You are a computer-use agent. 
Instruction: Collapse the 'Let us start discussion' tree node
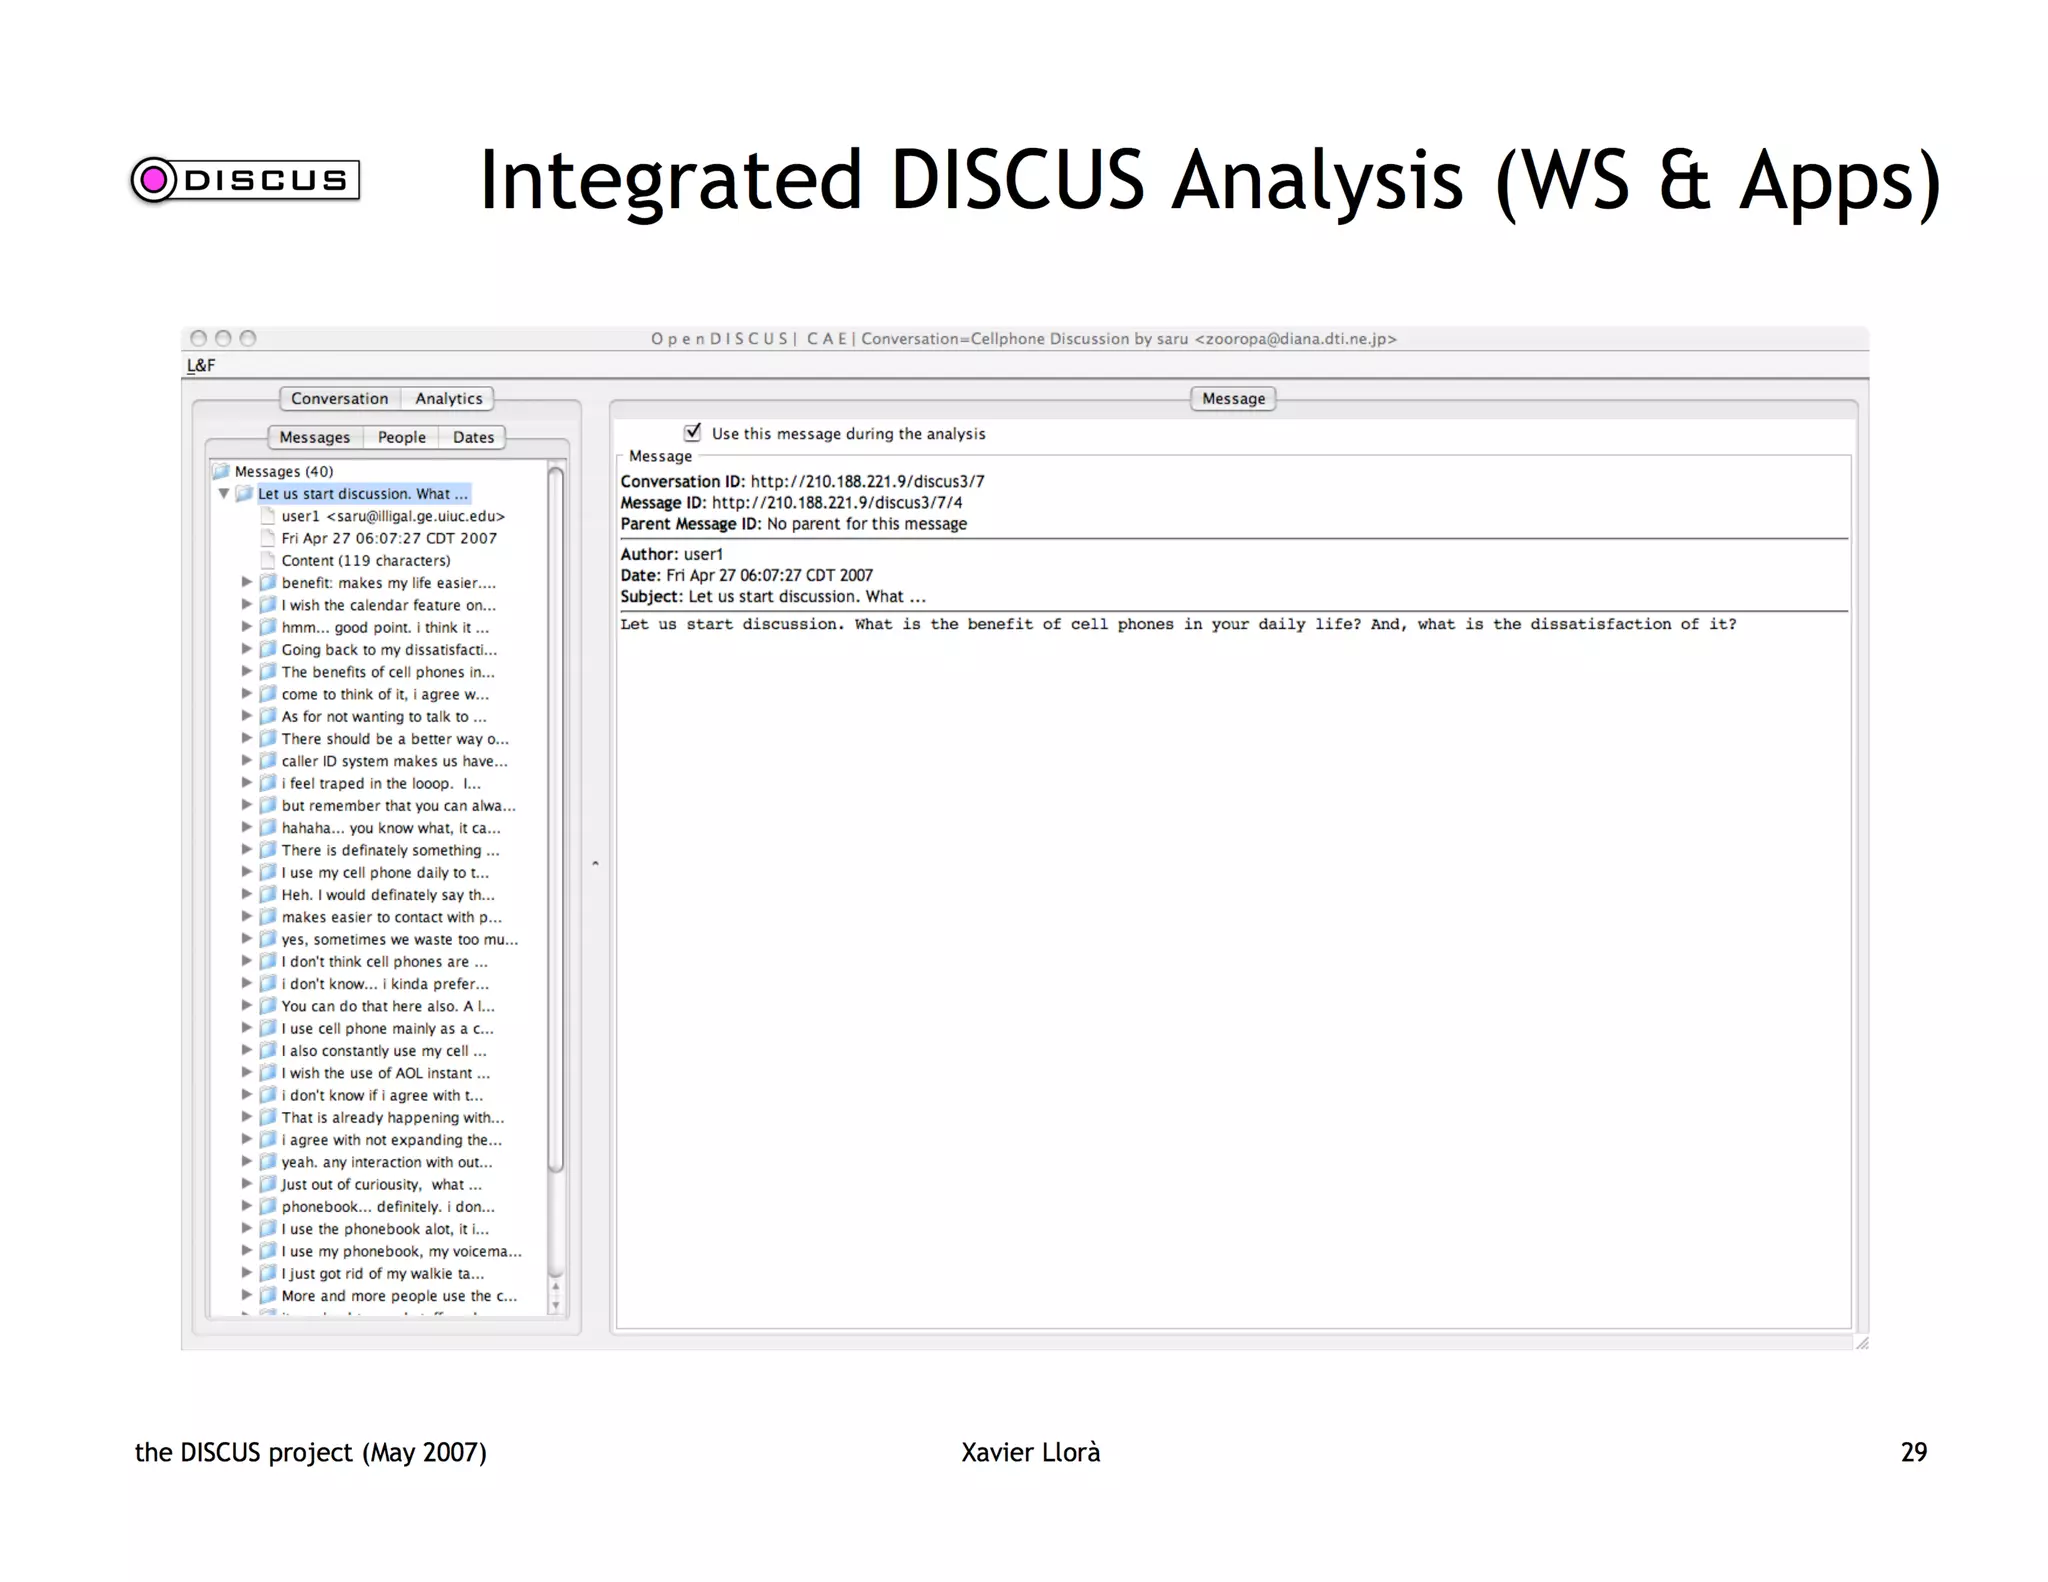[225, 494]
